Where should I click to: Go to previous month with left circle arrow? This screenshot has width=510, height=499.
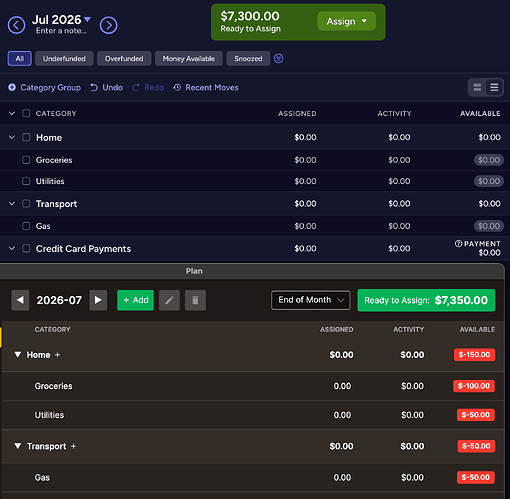(x=16, y=25)
